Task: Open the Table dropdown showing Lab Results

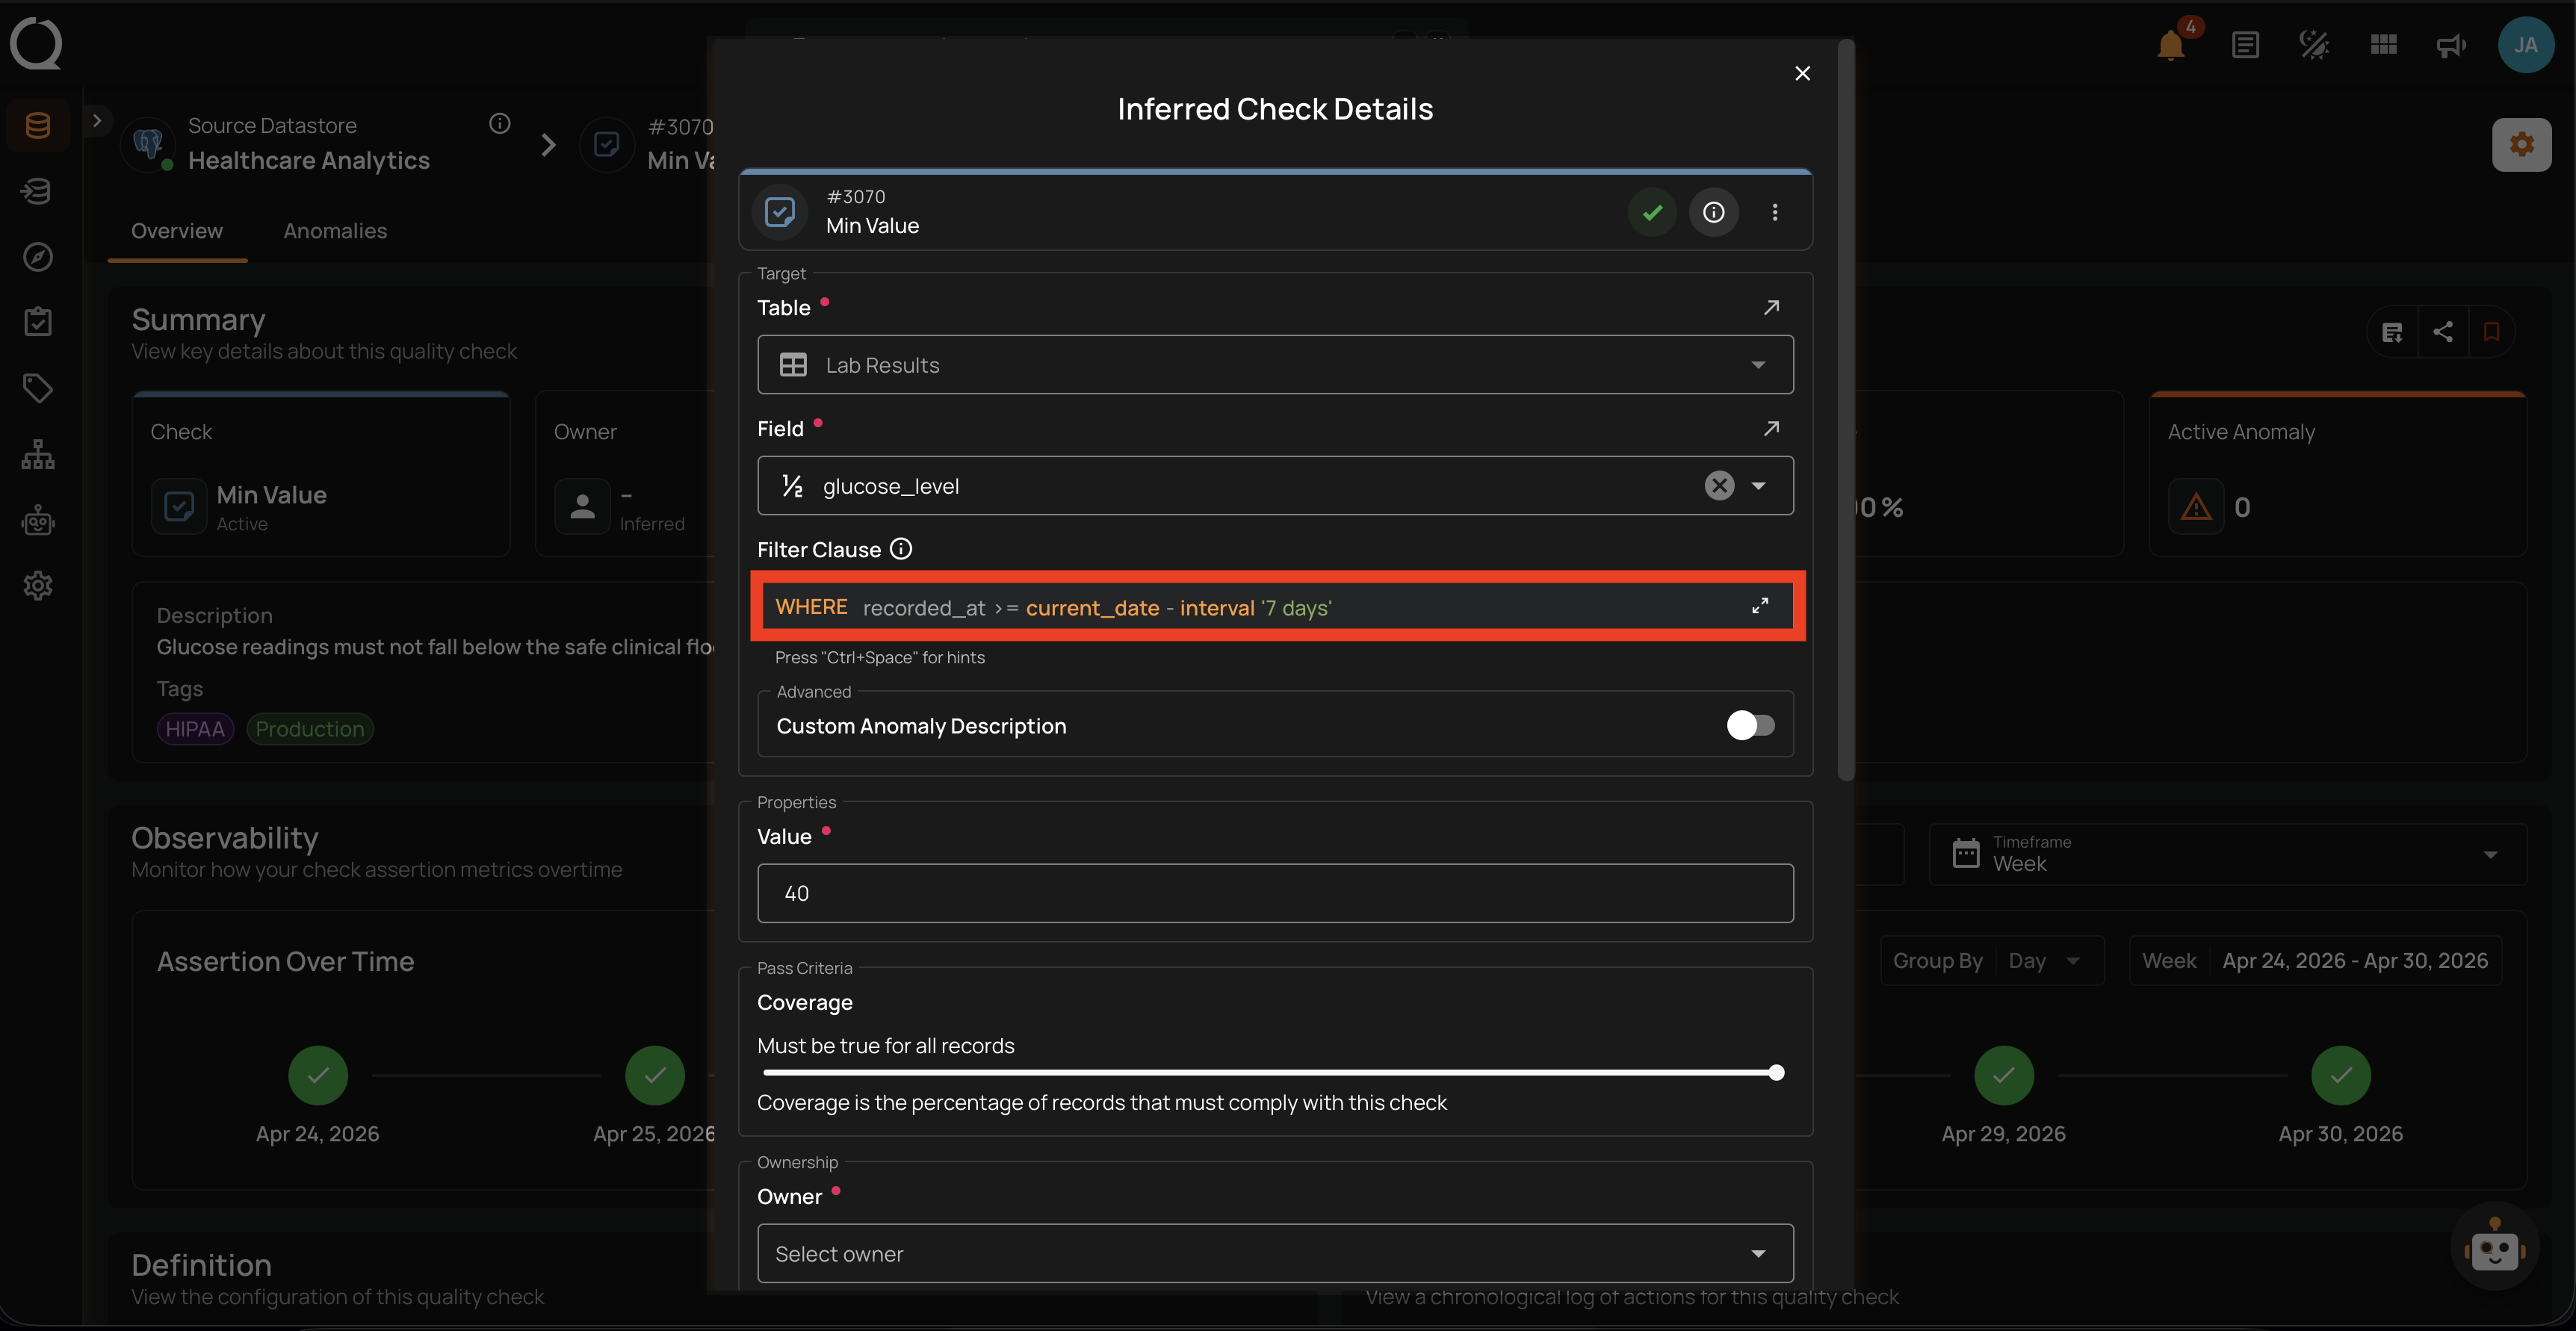Action: 1275,365
